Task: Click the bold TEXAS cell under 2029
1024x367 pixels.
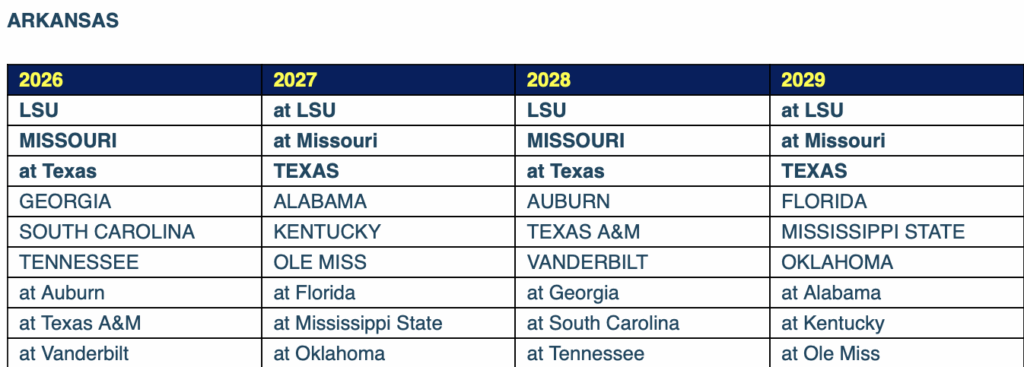Action: click(x=897, y=171)
